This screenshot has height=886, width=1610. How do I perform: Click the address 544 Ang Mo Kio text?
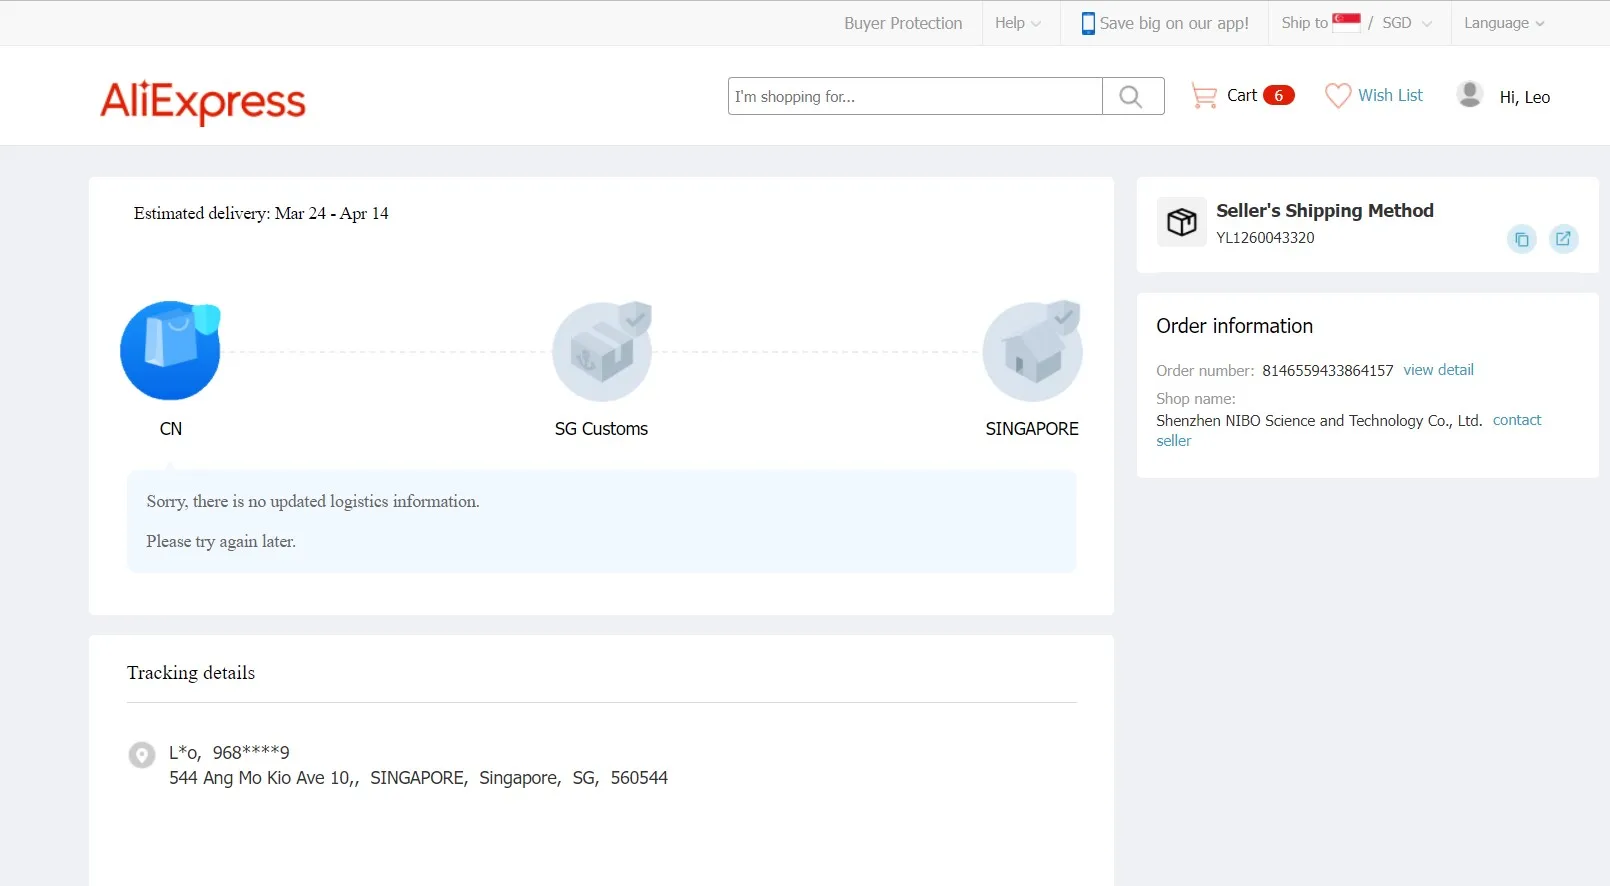tap(418, 778)
